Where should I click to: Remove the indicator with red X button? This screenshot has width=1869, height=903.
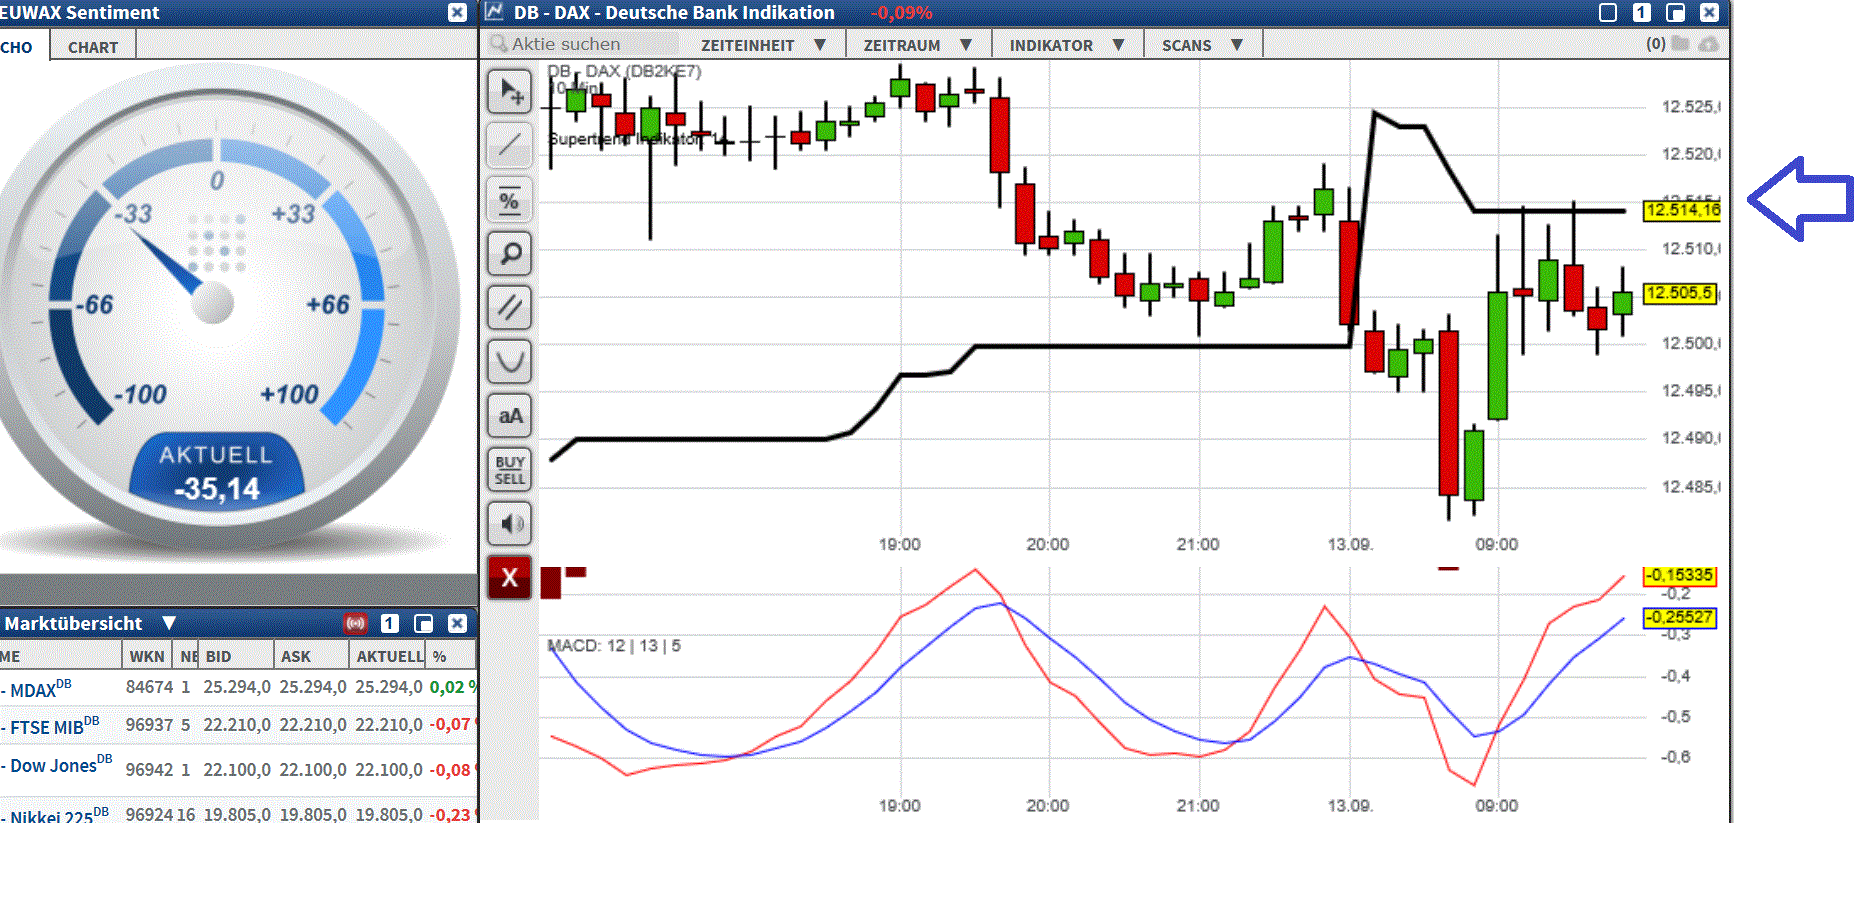(x=510, y=577)
